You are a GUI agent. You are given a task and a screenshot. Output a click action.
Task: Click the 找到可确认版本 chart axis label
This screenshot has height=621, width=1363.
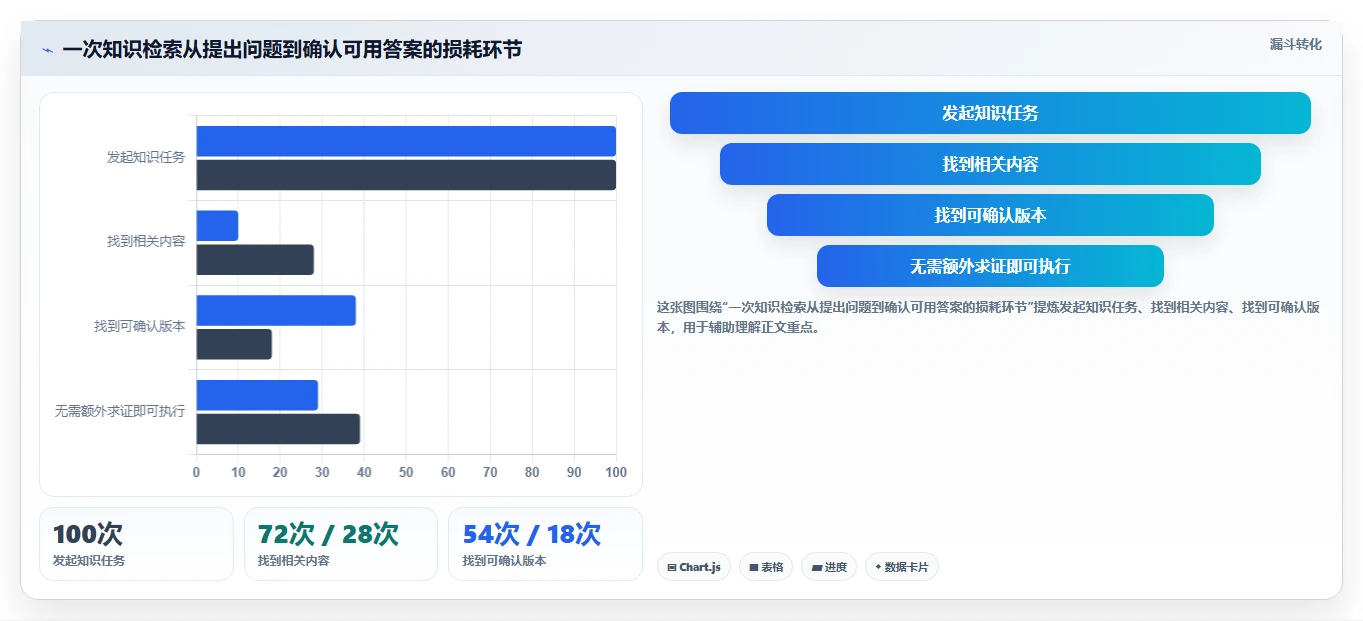pos(140,326)
